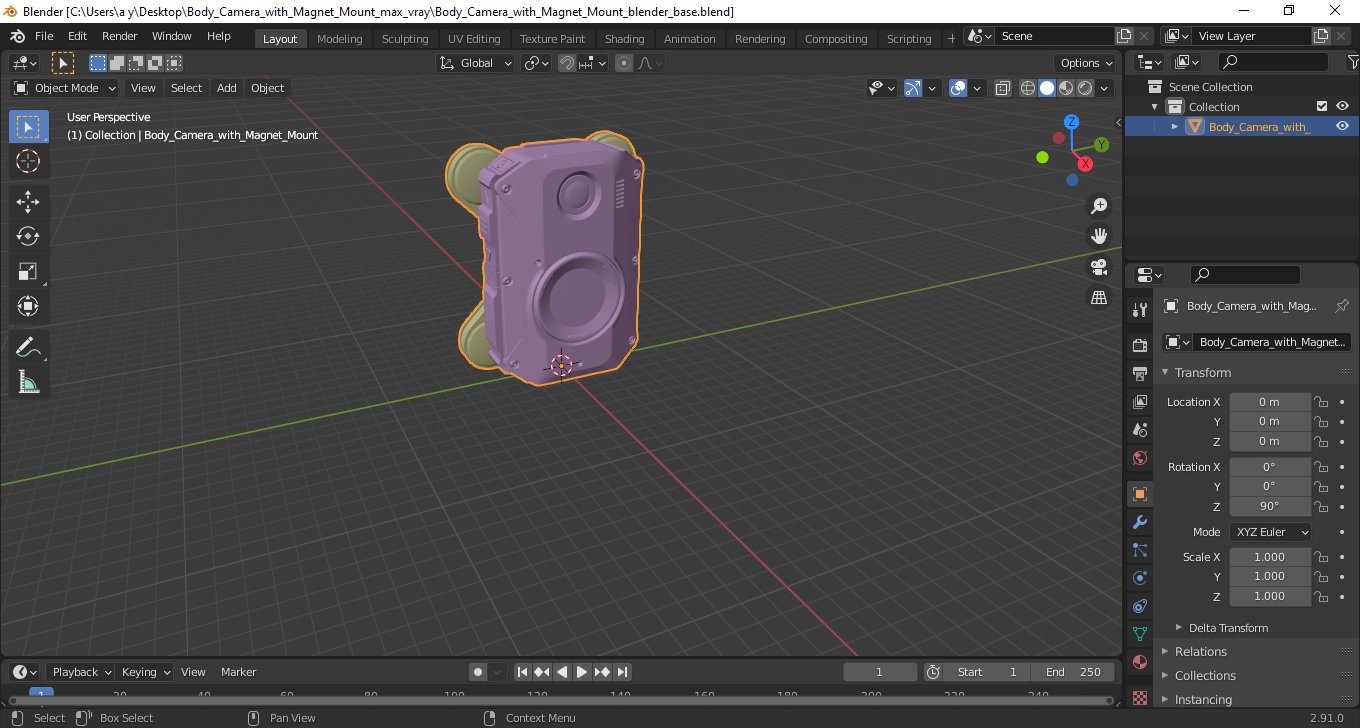Switch perspective/orthographic with the grid icon
The width and height of the screenshot is (1360, 728).
tap(1099, 298)
